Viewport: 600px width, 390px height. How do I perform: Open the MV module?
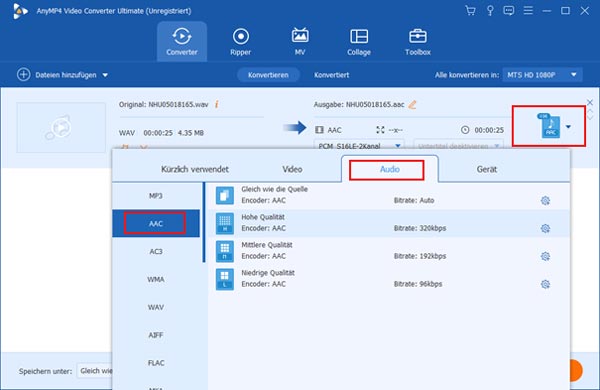point(300,42)
